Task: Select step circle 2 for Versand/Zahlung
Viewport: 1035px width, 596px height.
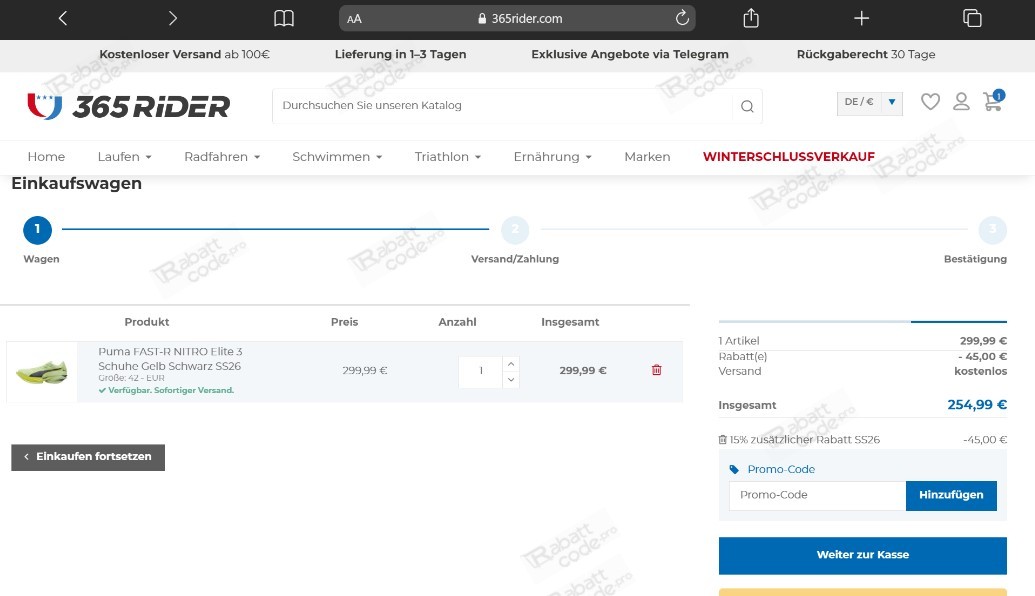Action: pos(515,229)
